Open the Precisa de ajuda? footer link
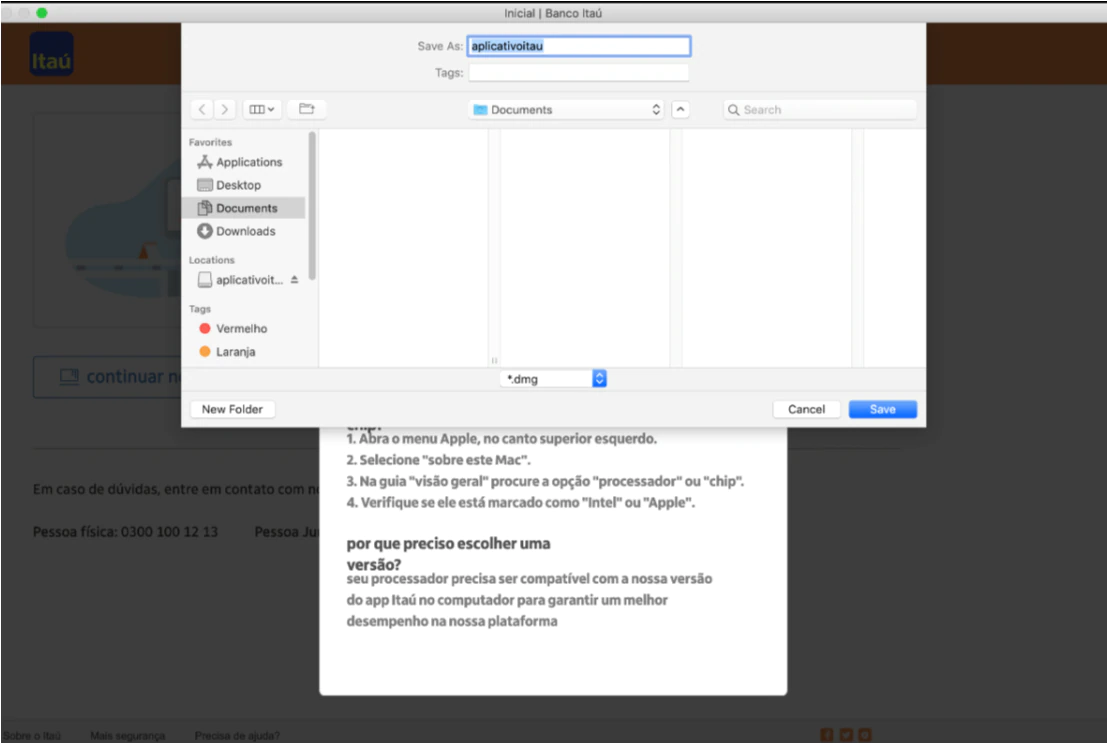 (237, 735)
